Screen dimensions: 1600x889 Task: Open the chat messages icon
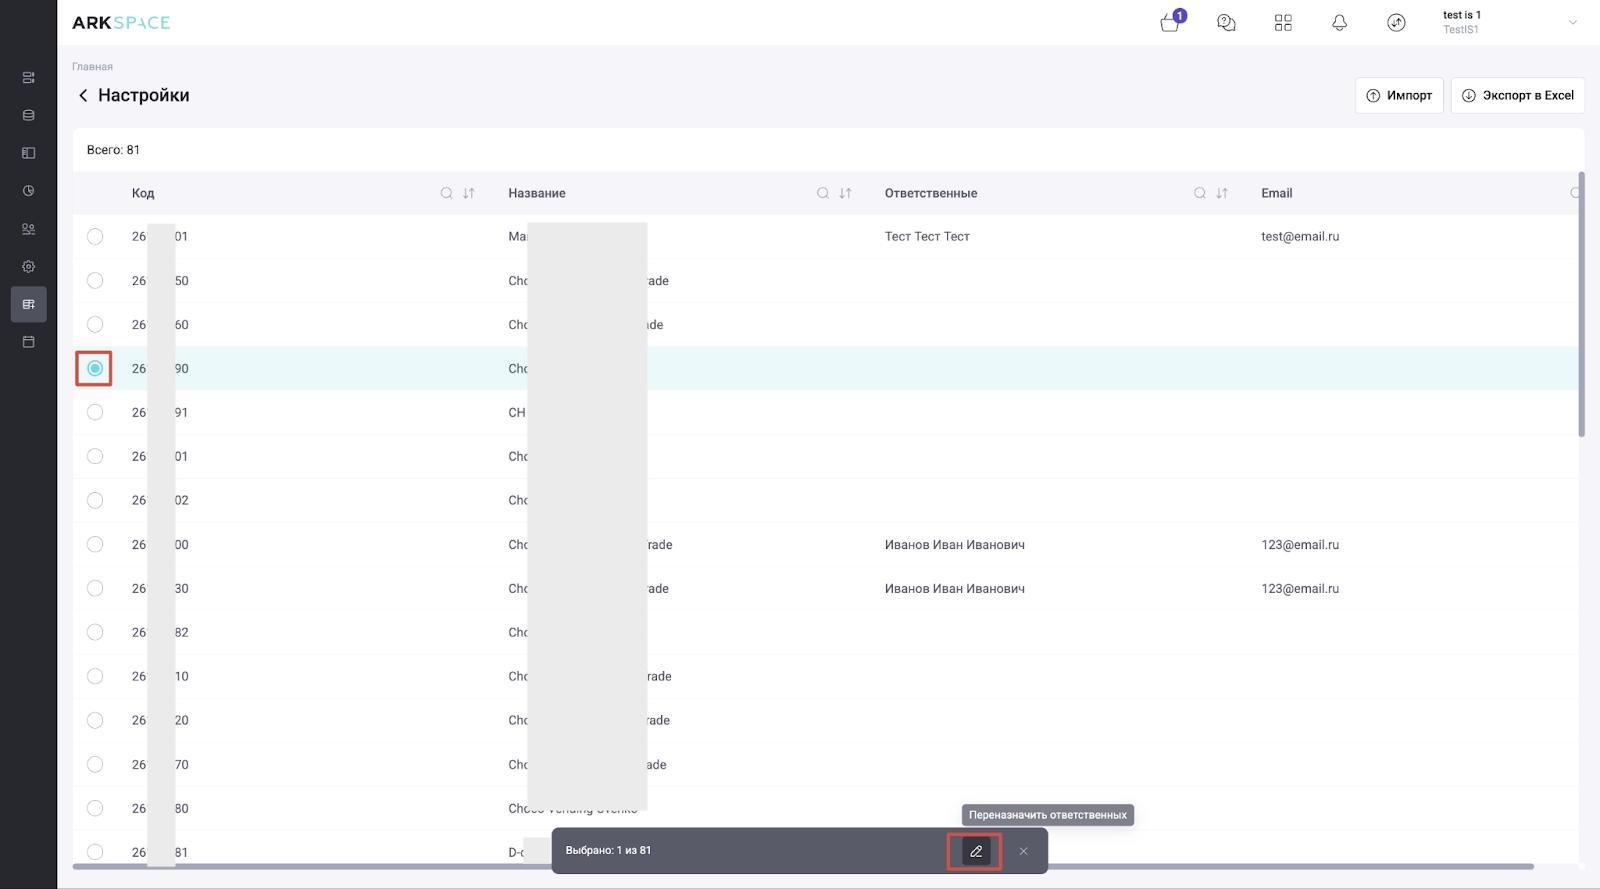[x=1226, y=23]
